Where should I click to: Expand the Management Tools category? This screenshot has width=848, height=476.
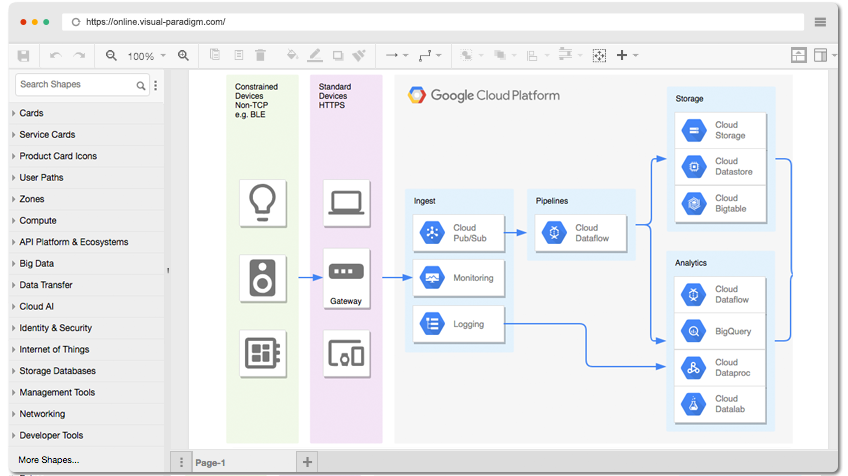[87, 393]
